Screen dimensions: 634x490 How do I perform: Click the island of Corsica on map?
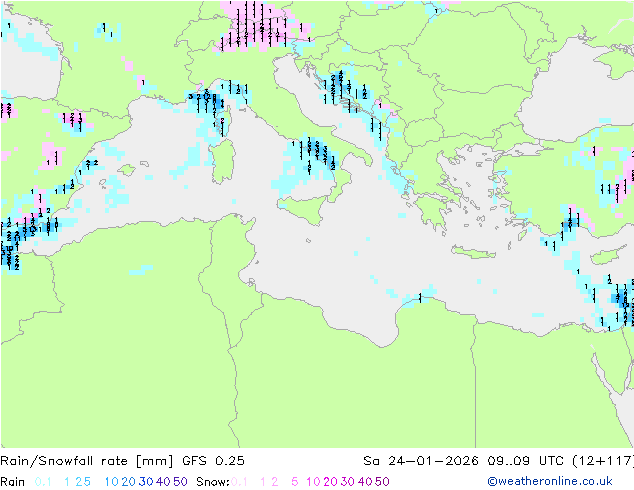(x=224, y=120)
